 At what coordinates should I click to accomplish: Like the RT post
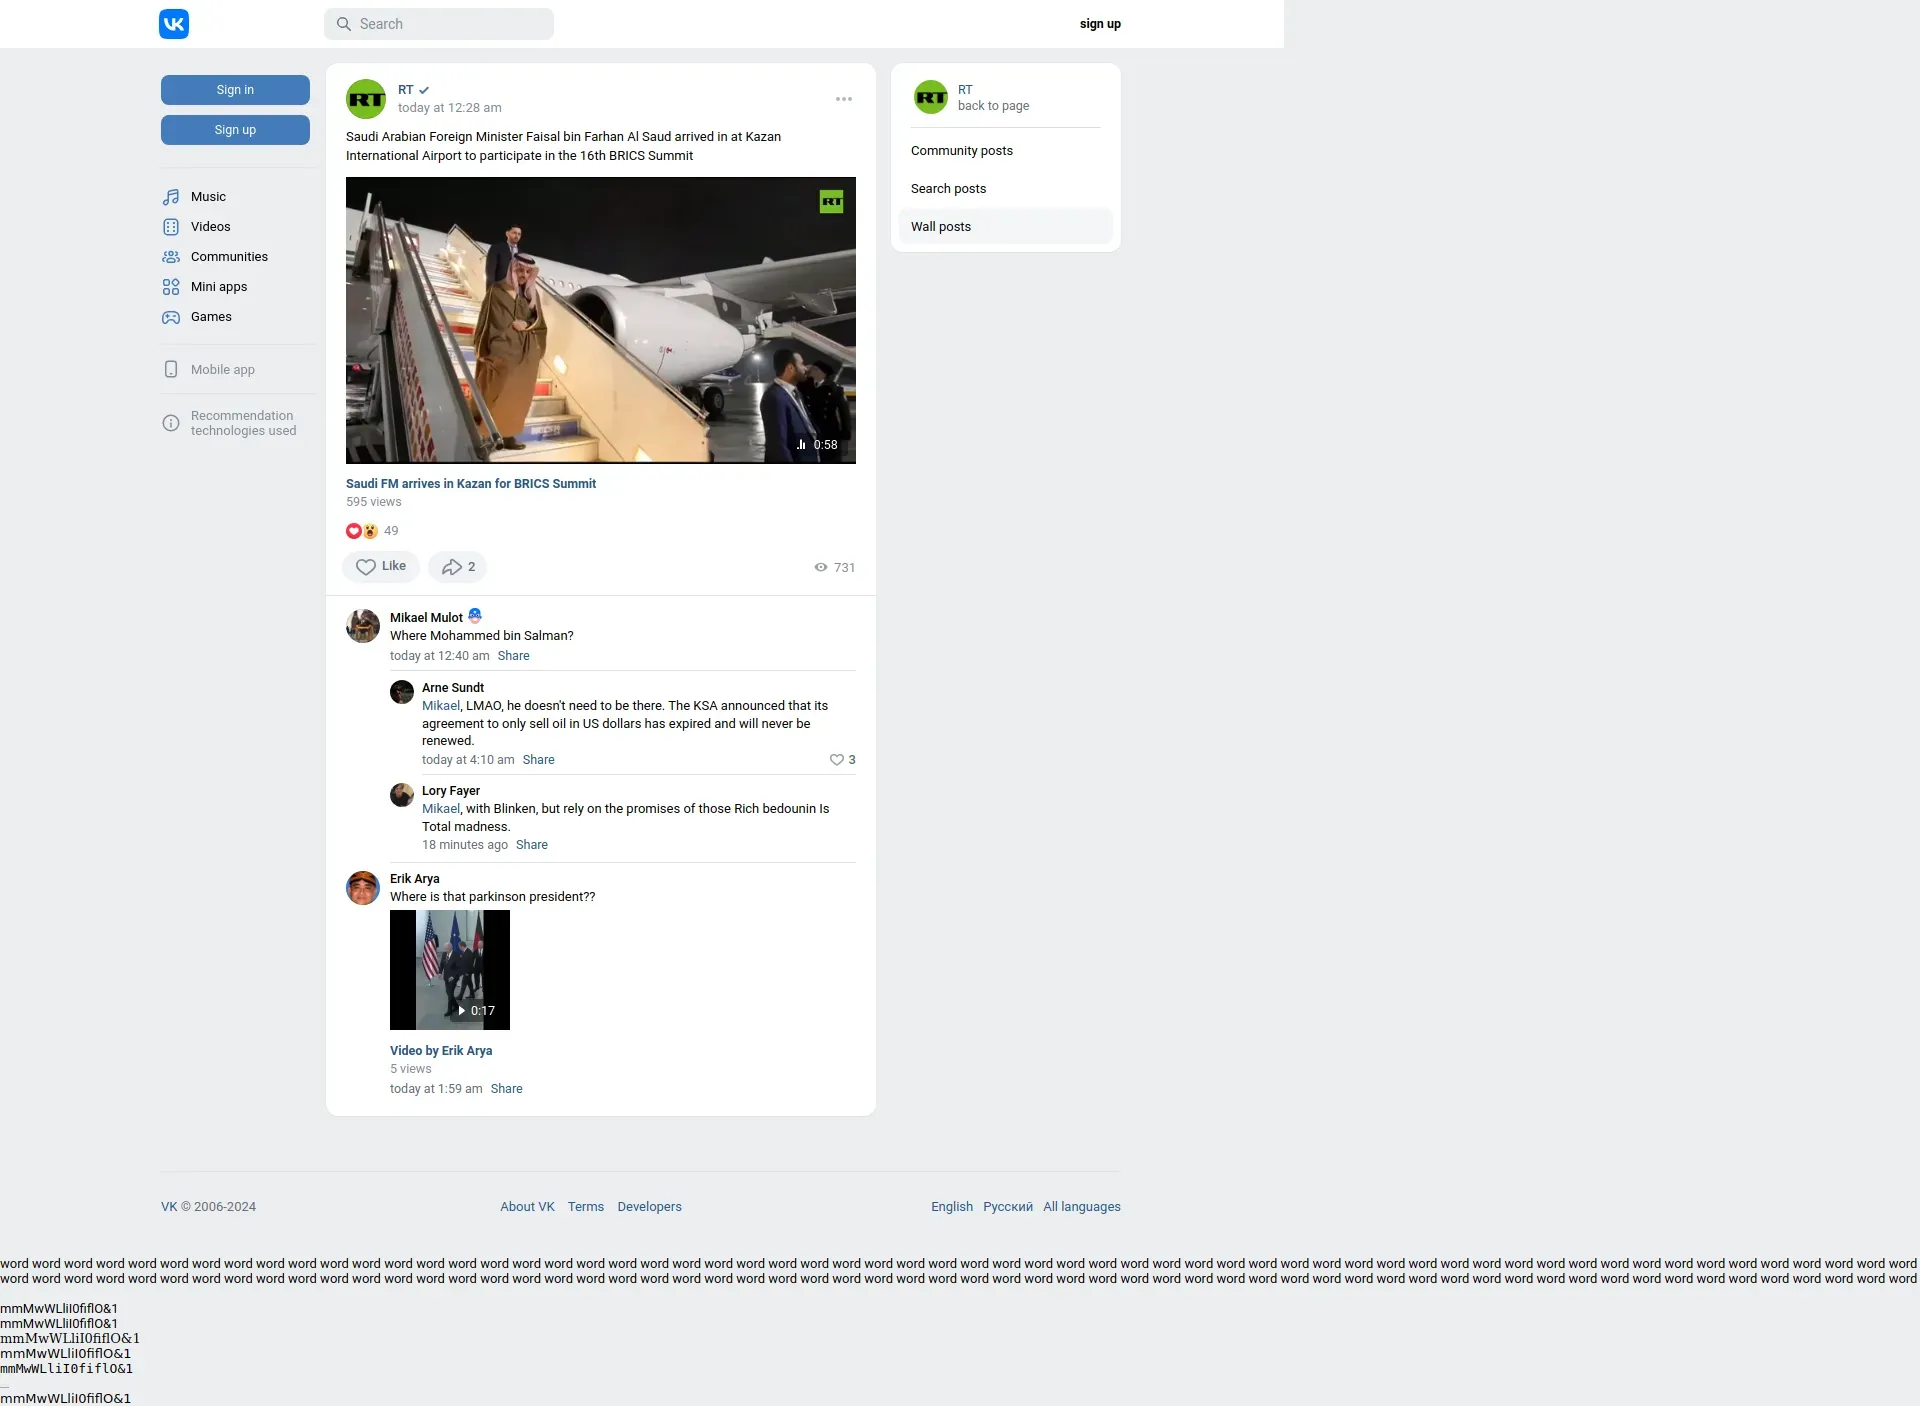(380, 567)
